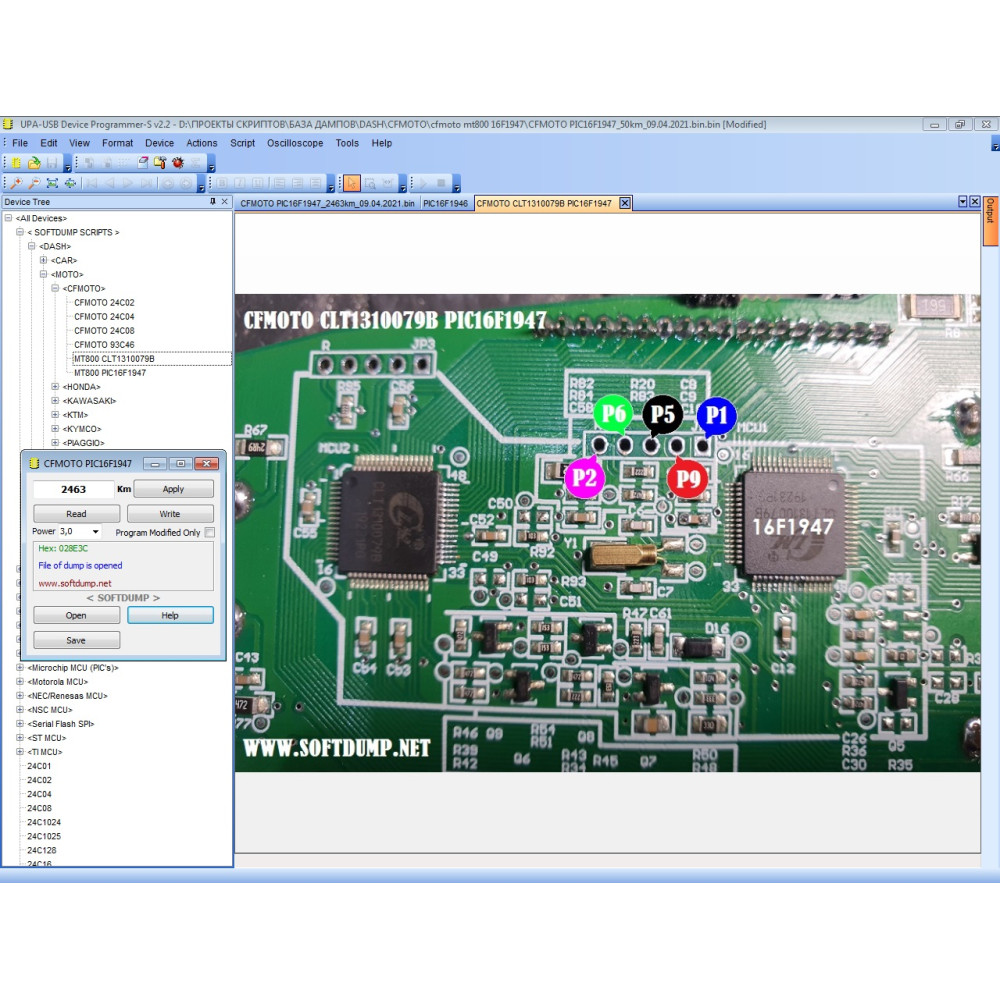Select the orange pointer cursor tool
The image size is (1000, 1000).
tap(351, 184)
